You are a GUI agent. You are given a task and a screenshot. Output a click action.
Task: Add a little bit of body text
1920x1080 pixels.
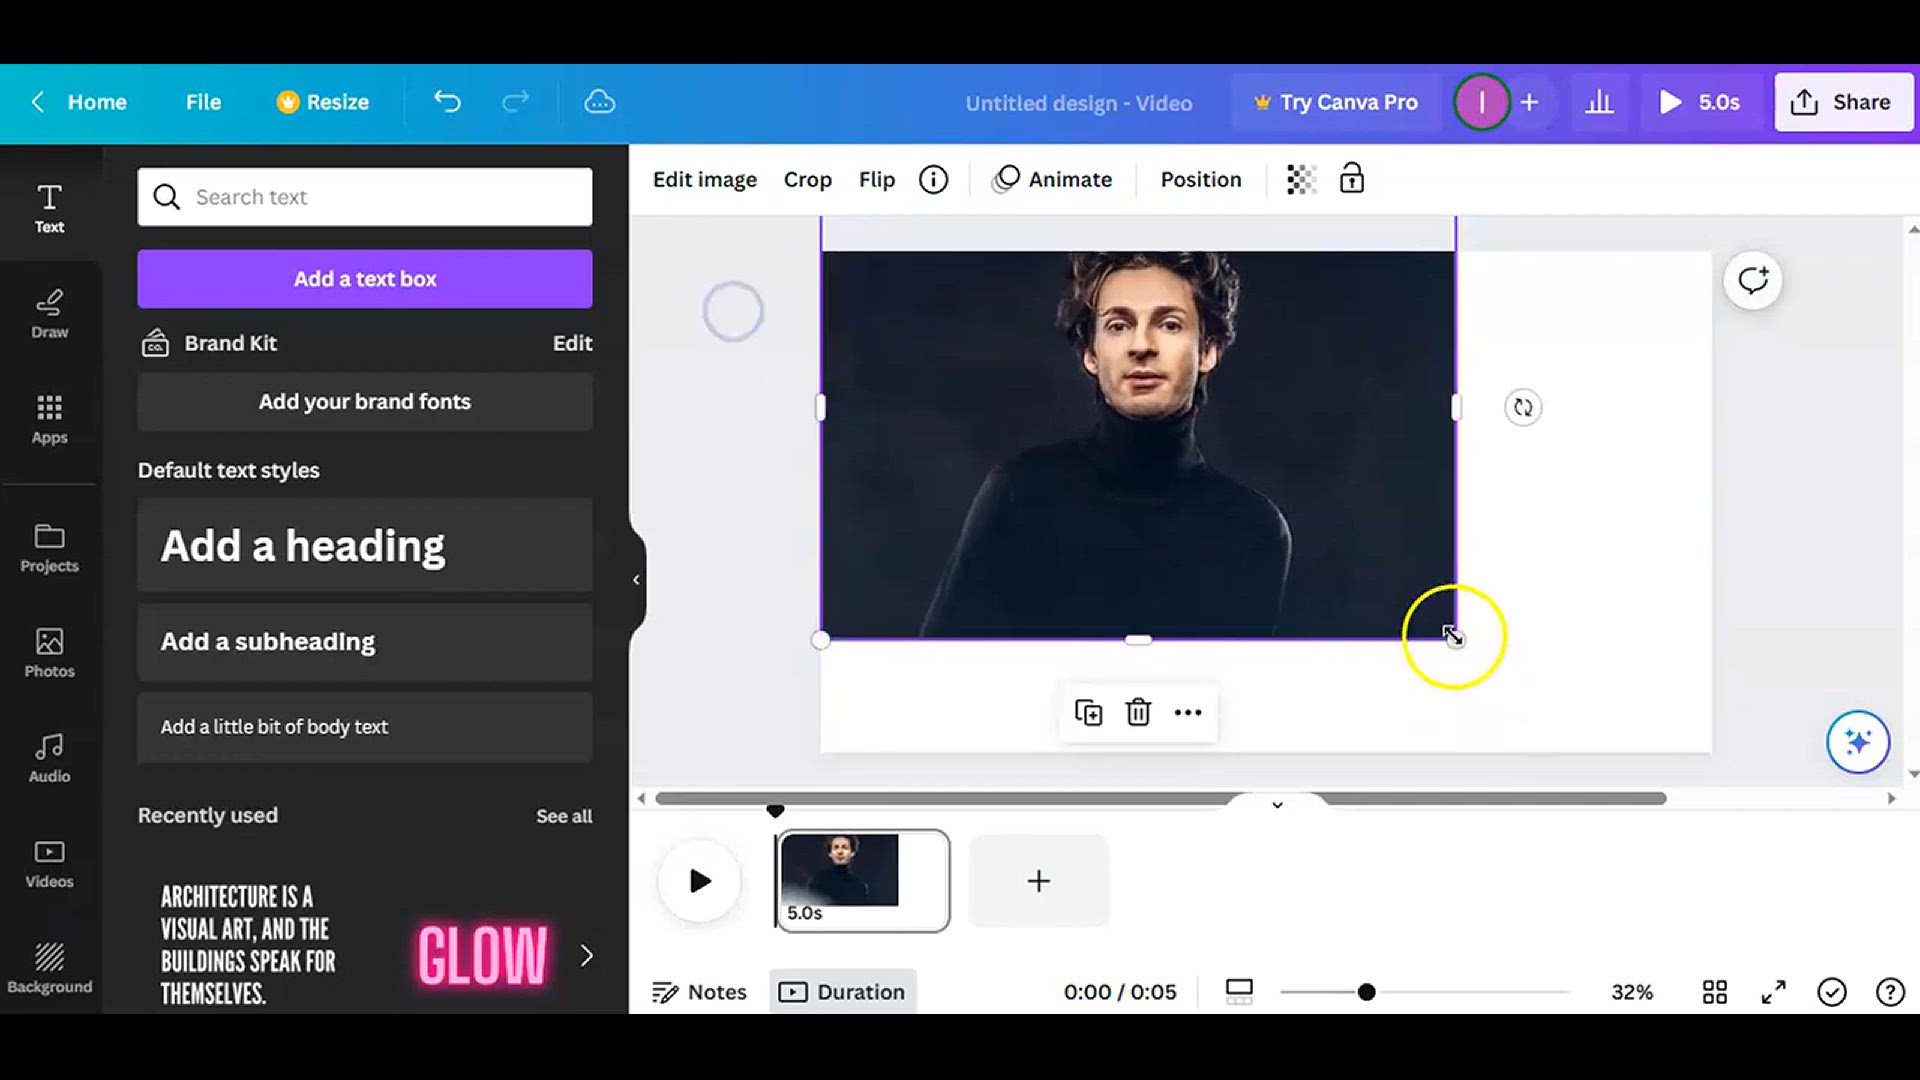click(365, 727)
